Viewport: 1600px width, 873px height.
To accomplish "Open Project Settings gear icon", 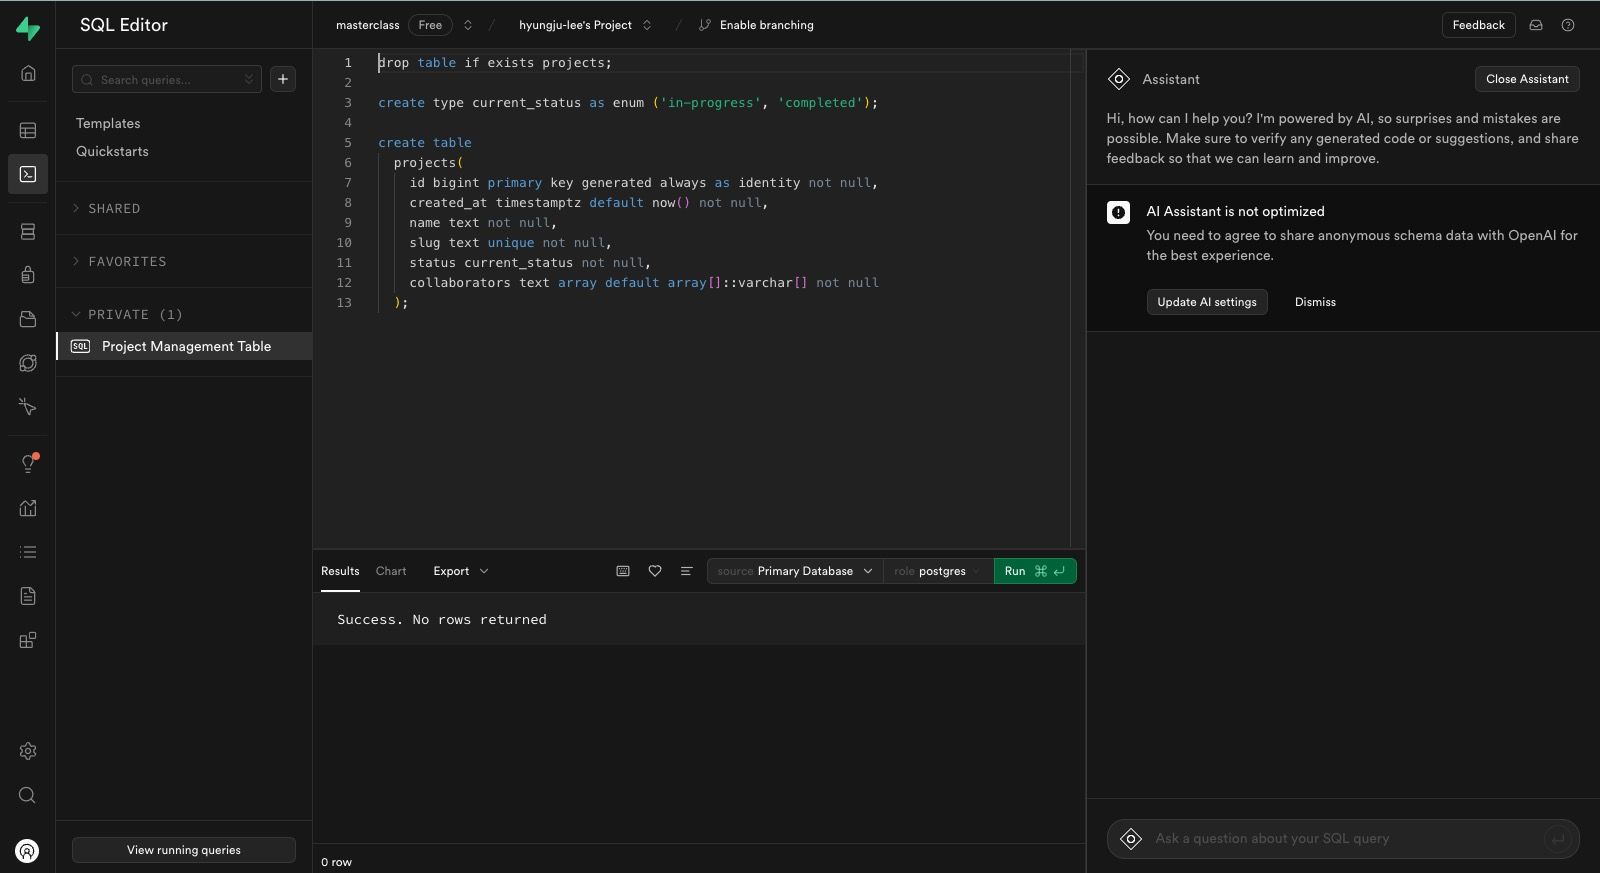I will [28, 751].
